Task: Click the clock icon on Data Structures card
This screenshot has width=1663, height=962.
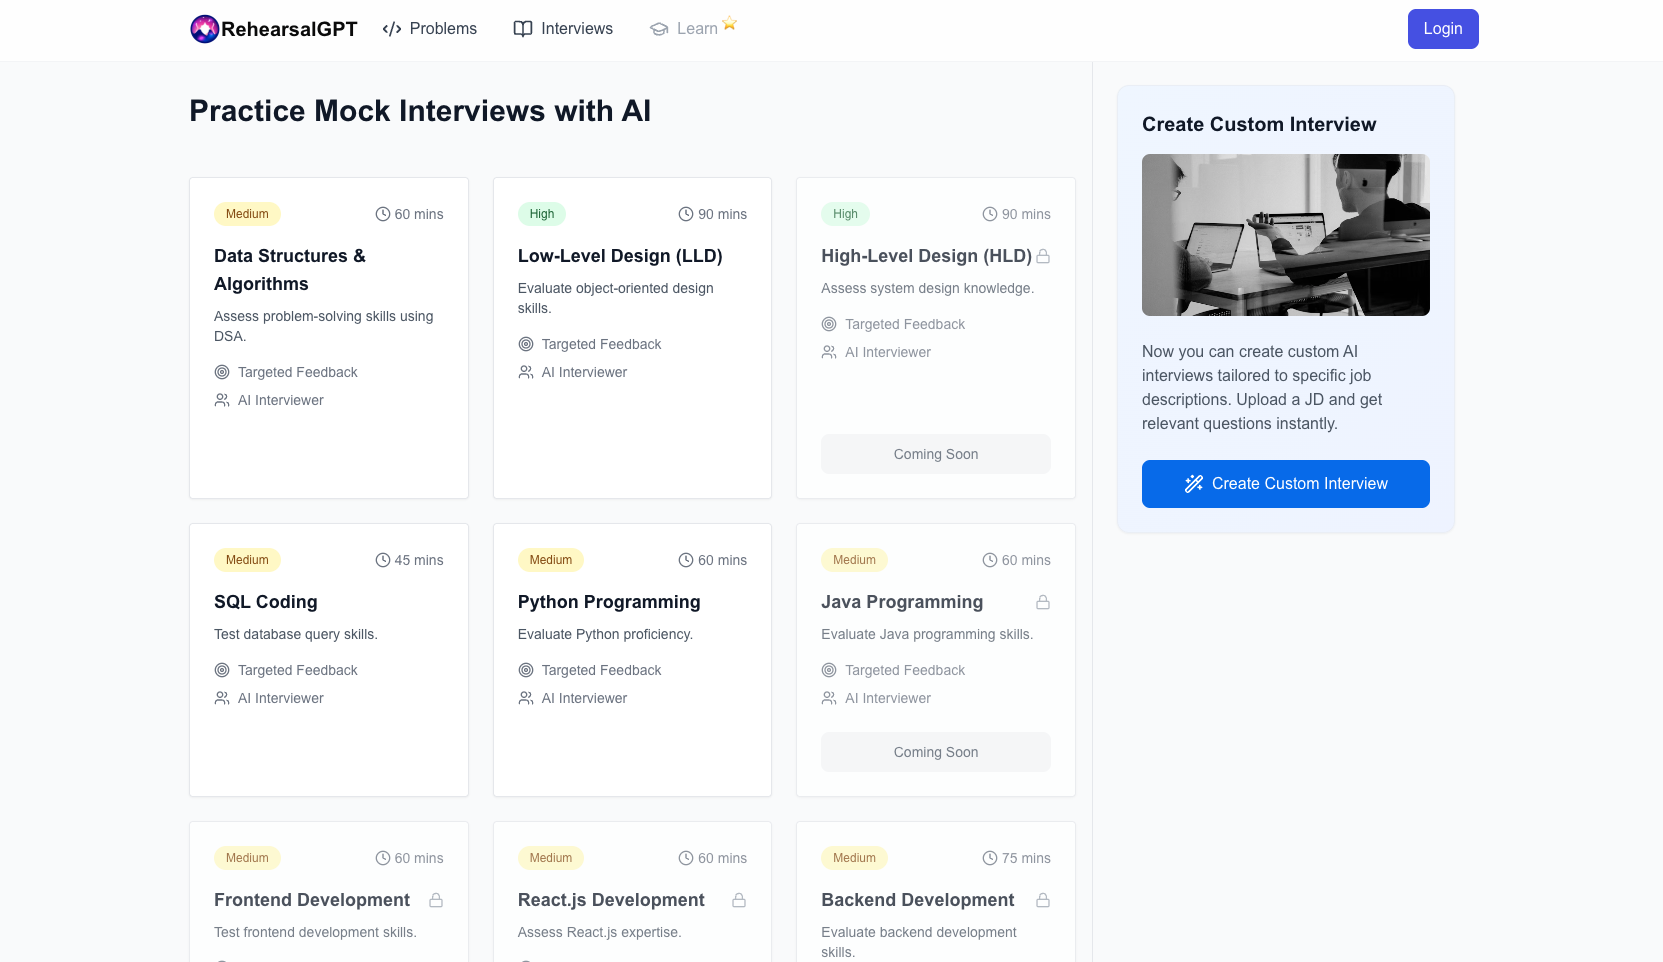Action: tap(383, 214)
